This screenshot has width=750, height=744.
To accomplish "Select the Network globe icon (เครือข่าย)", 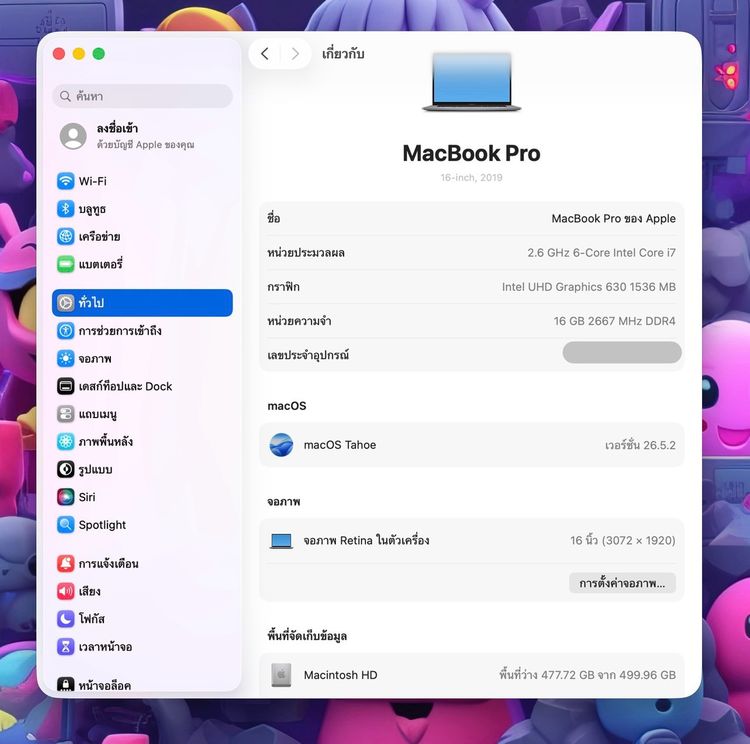I will (66, 236).
